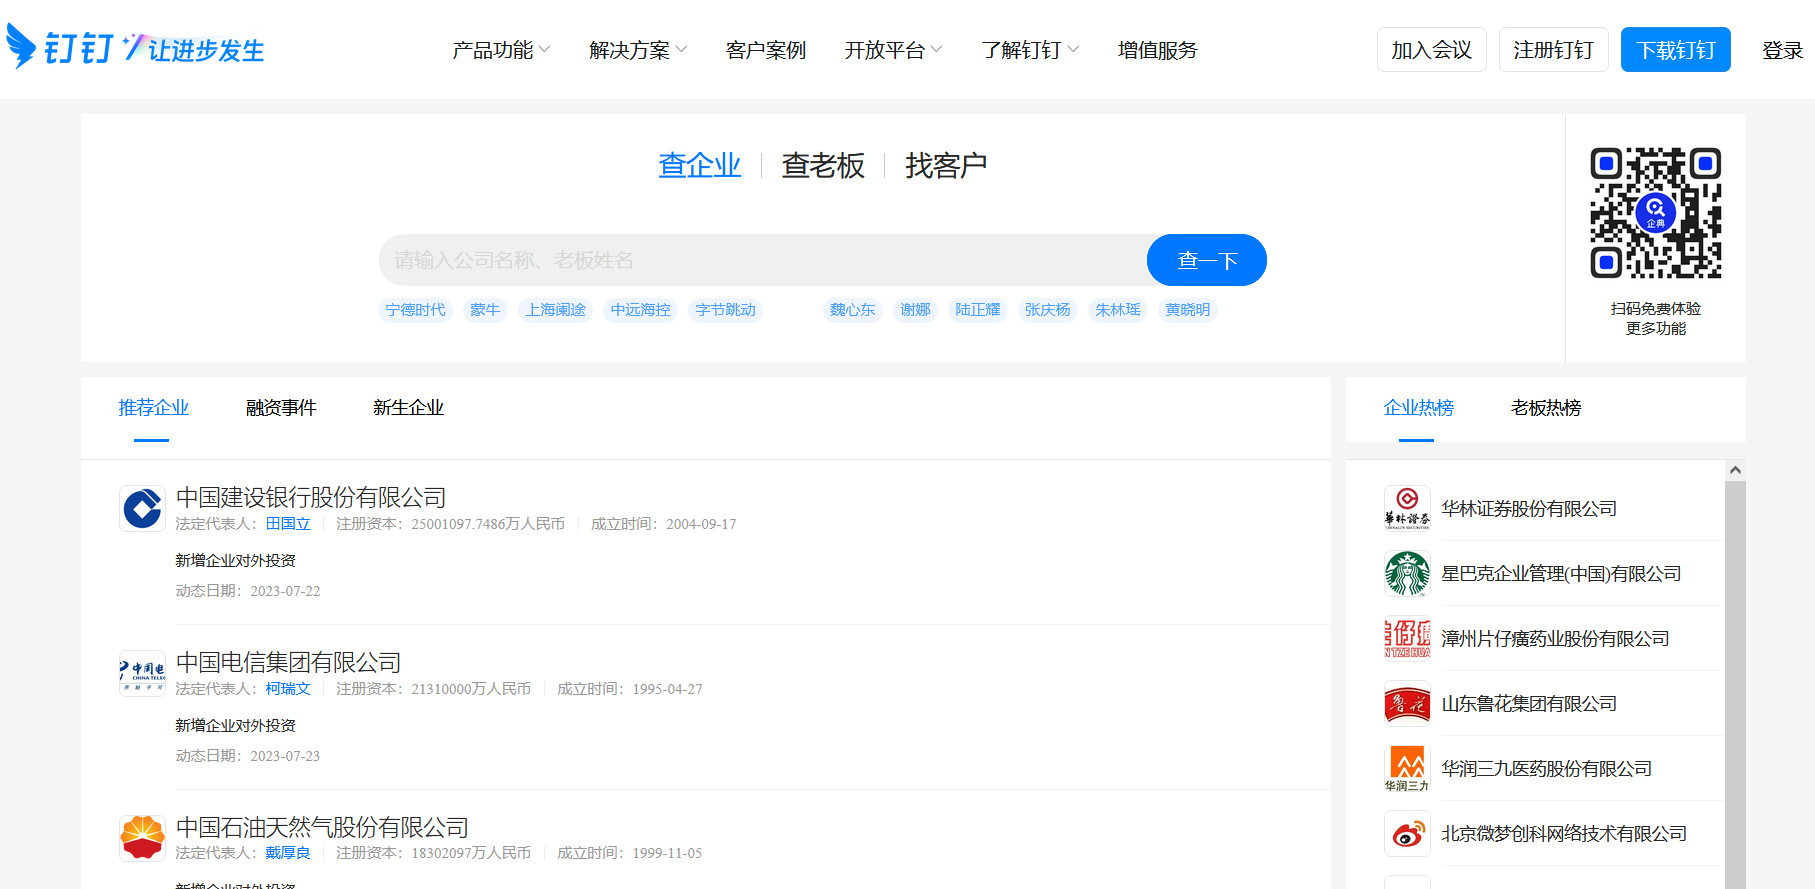This screenshot has height=889, width=1815.
Task: Focus the company name search input field
Action: coord(763,260)
